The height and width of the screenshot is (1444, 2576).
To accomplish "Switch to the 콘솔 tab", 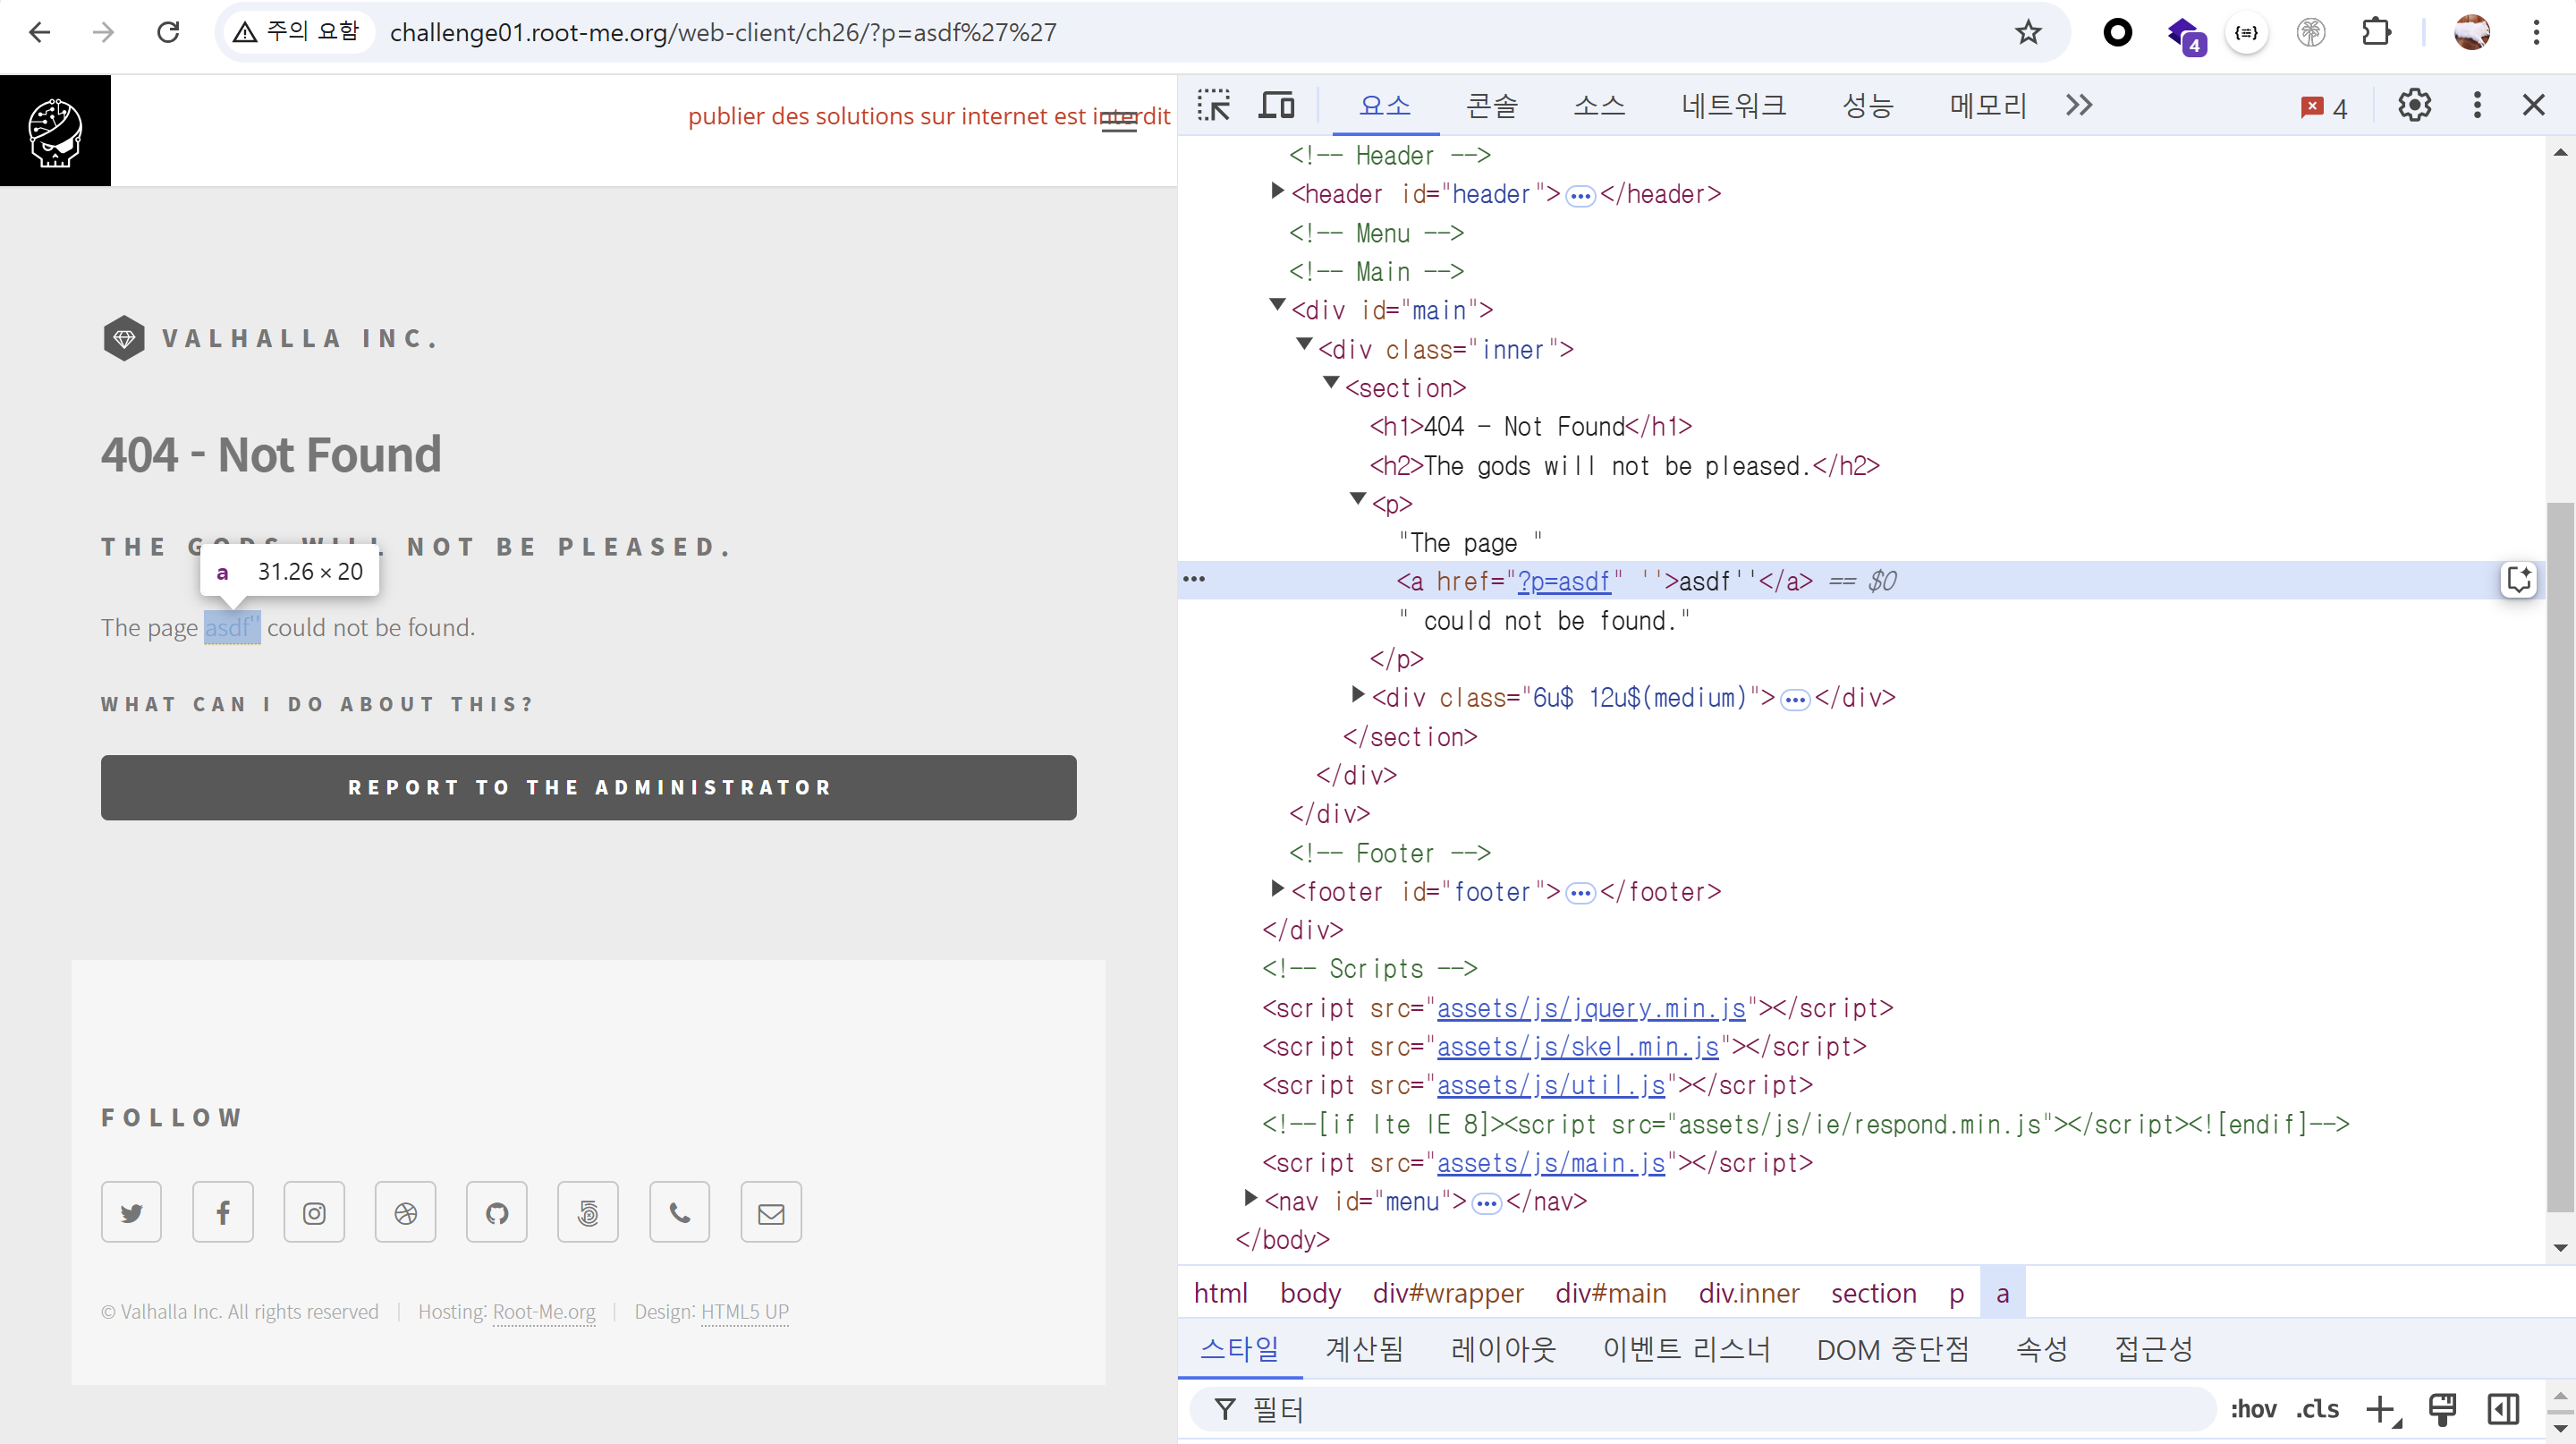I will click(x=1491, y=105).
